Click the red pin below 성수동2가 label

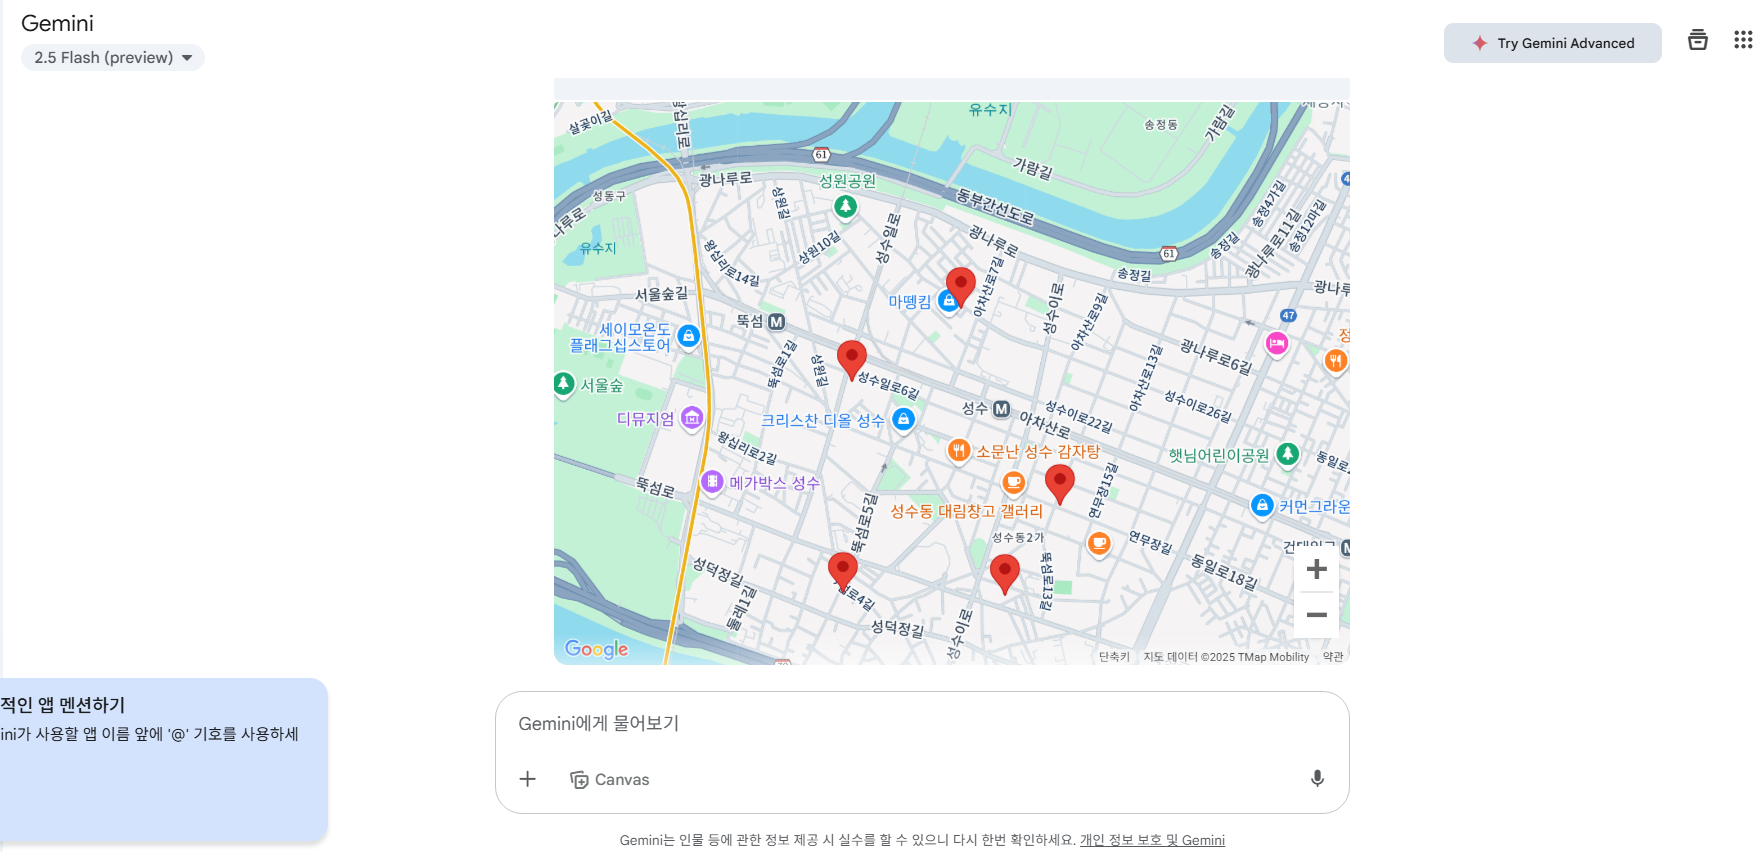tap(1004, 575)
